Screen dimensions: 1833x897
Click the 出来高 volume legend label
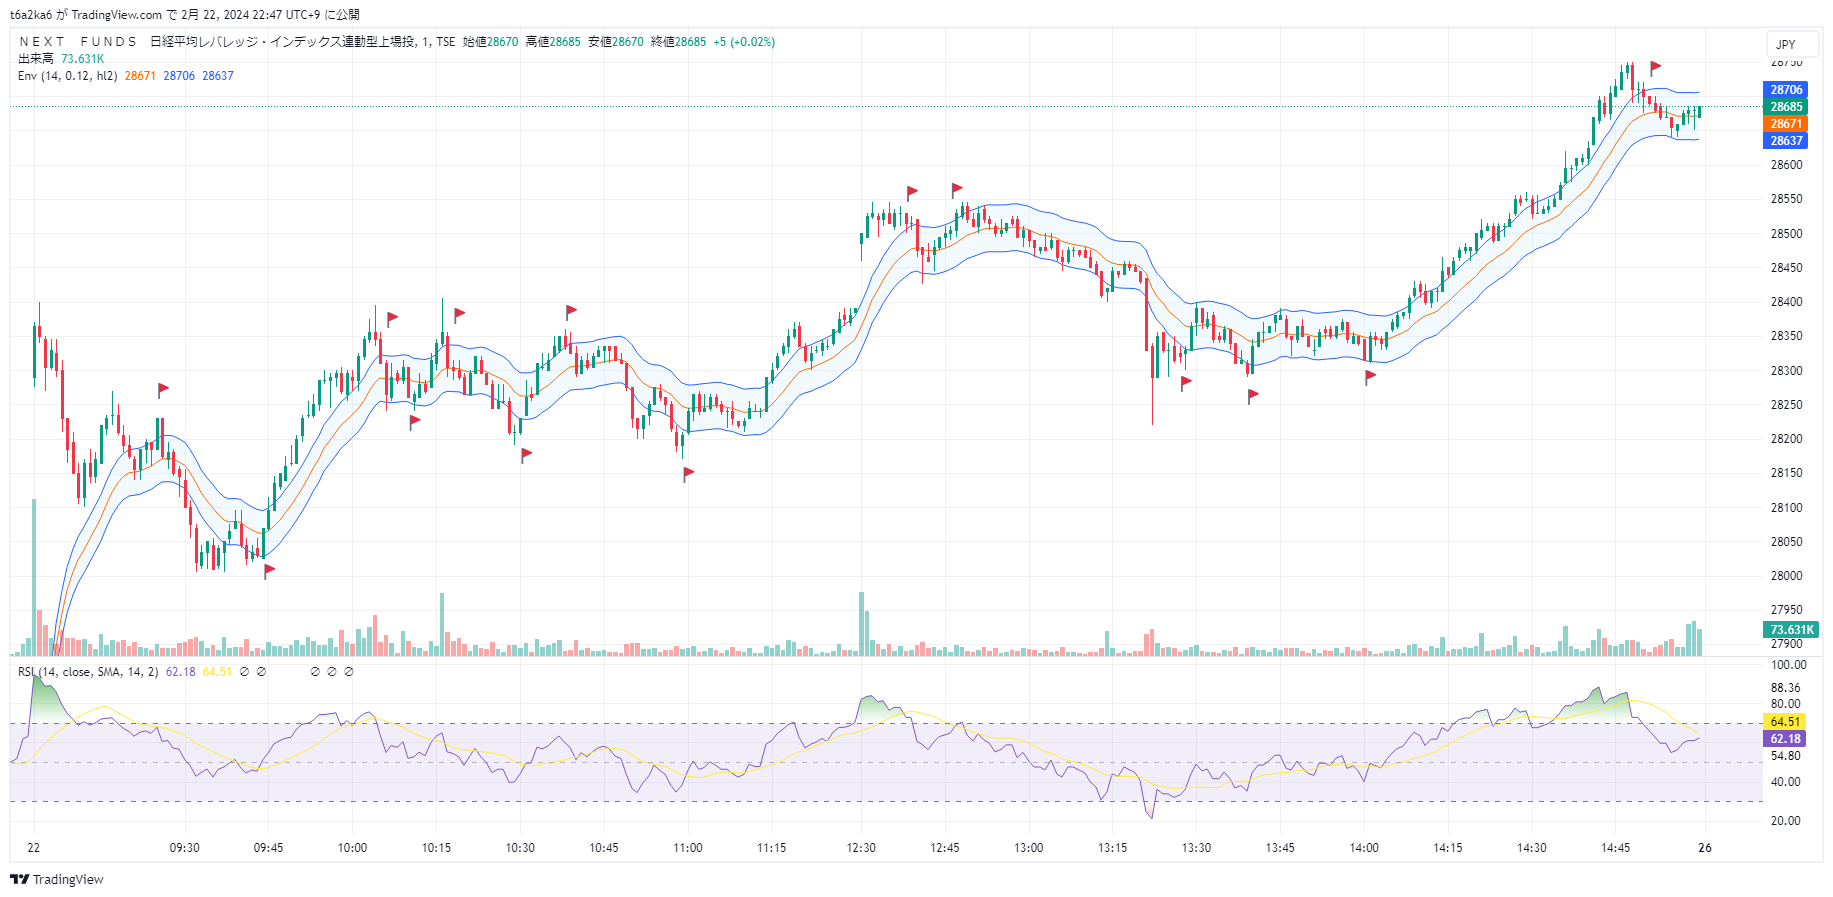[36, 59]
